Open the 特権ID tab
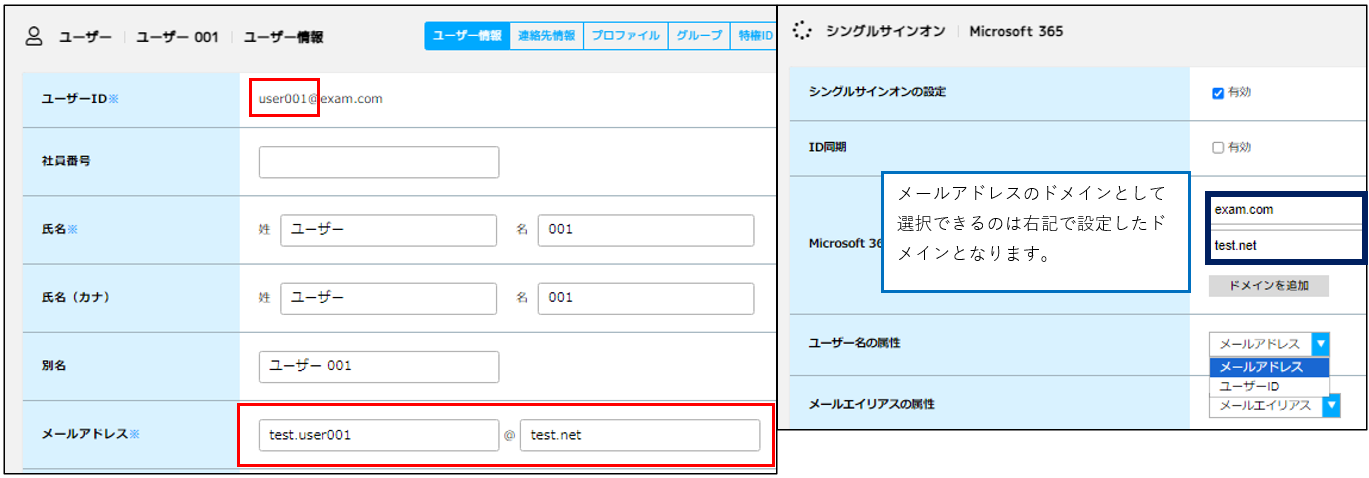Screen dimensions: 1369x478 click(x=754, y=36)
